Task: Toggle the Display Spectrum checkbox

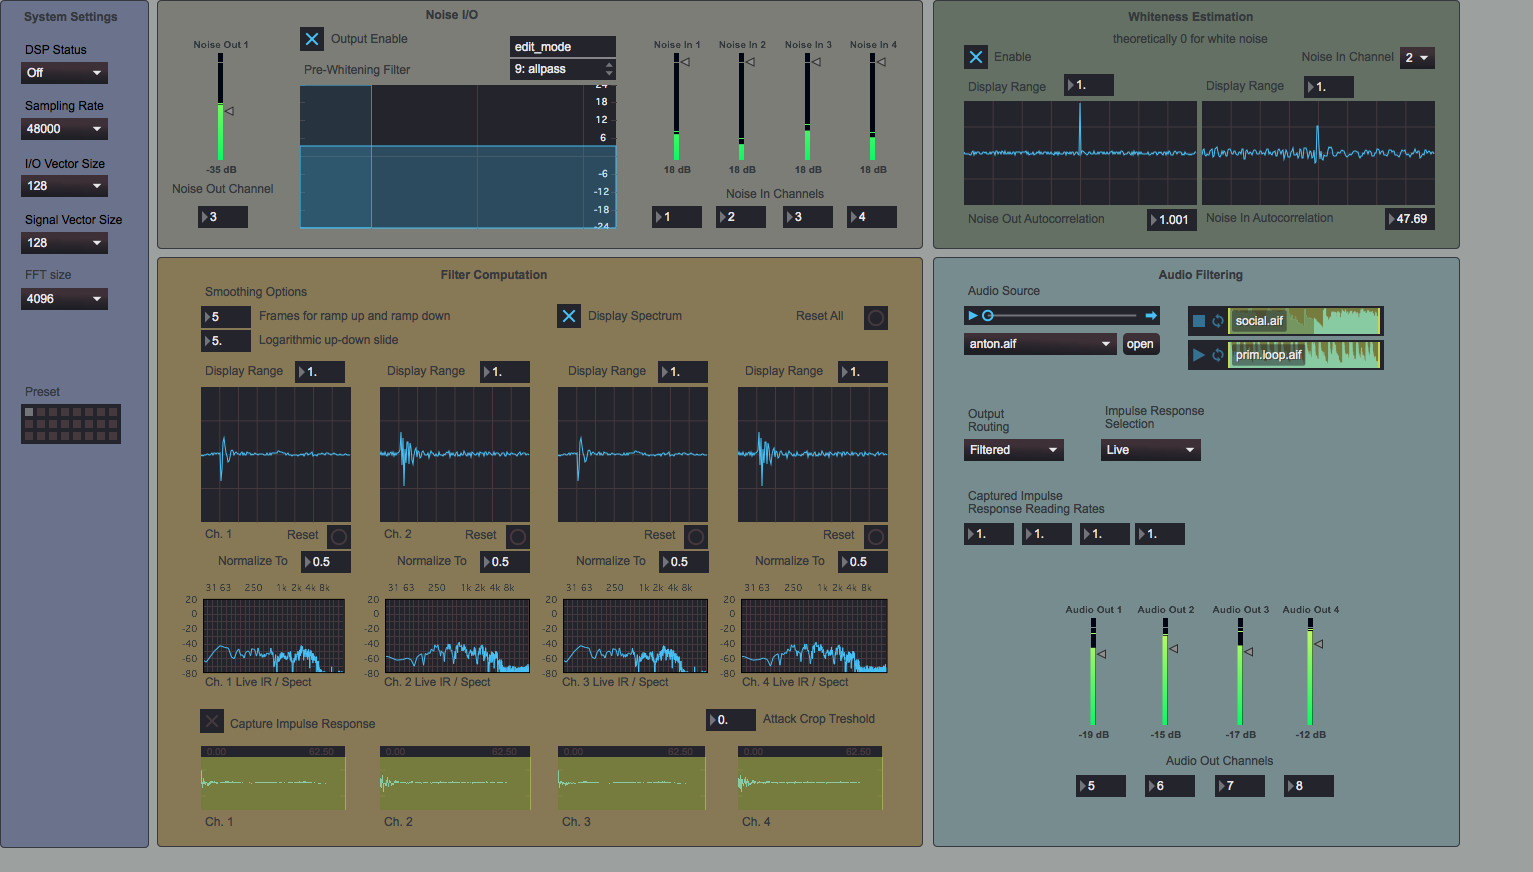Action: pyautogui.click(x=569, y=316)
